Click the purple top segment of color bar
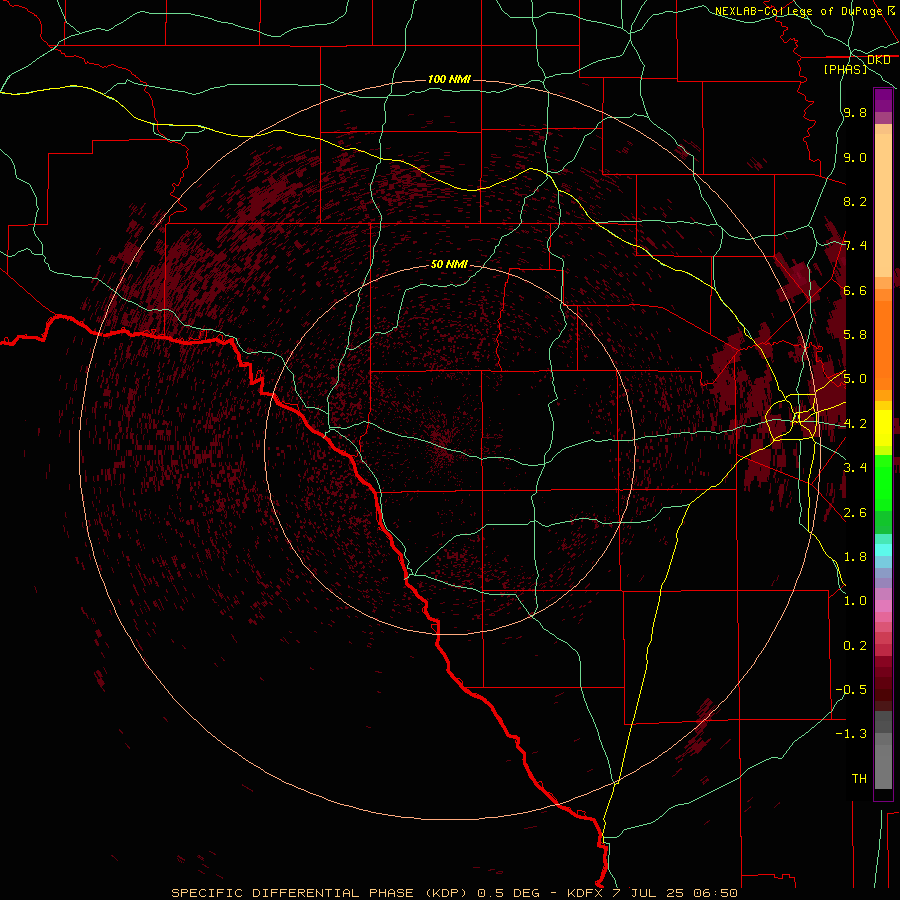Image resolution: width=900 pixels, height=900 pixels. [x=883, y=100]
